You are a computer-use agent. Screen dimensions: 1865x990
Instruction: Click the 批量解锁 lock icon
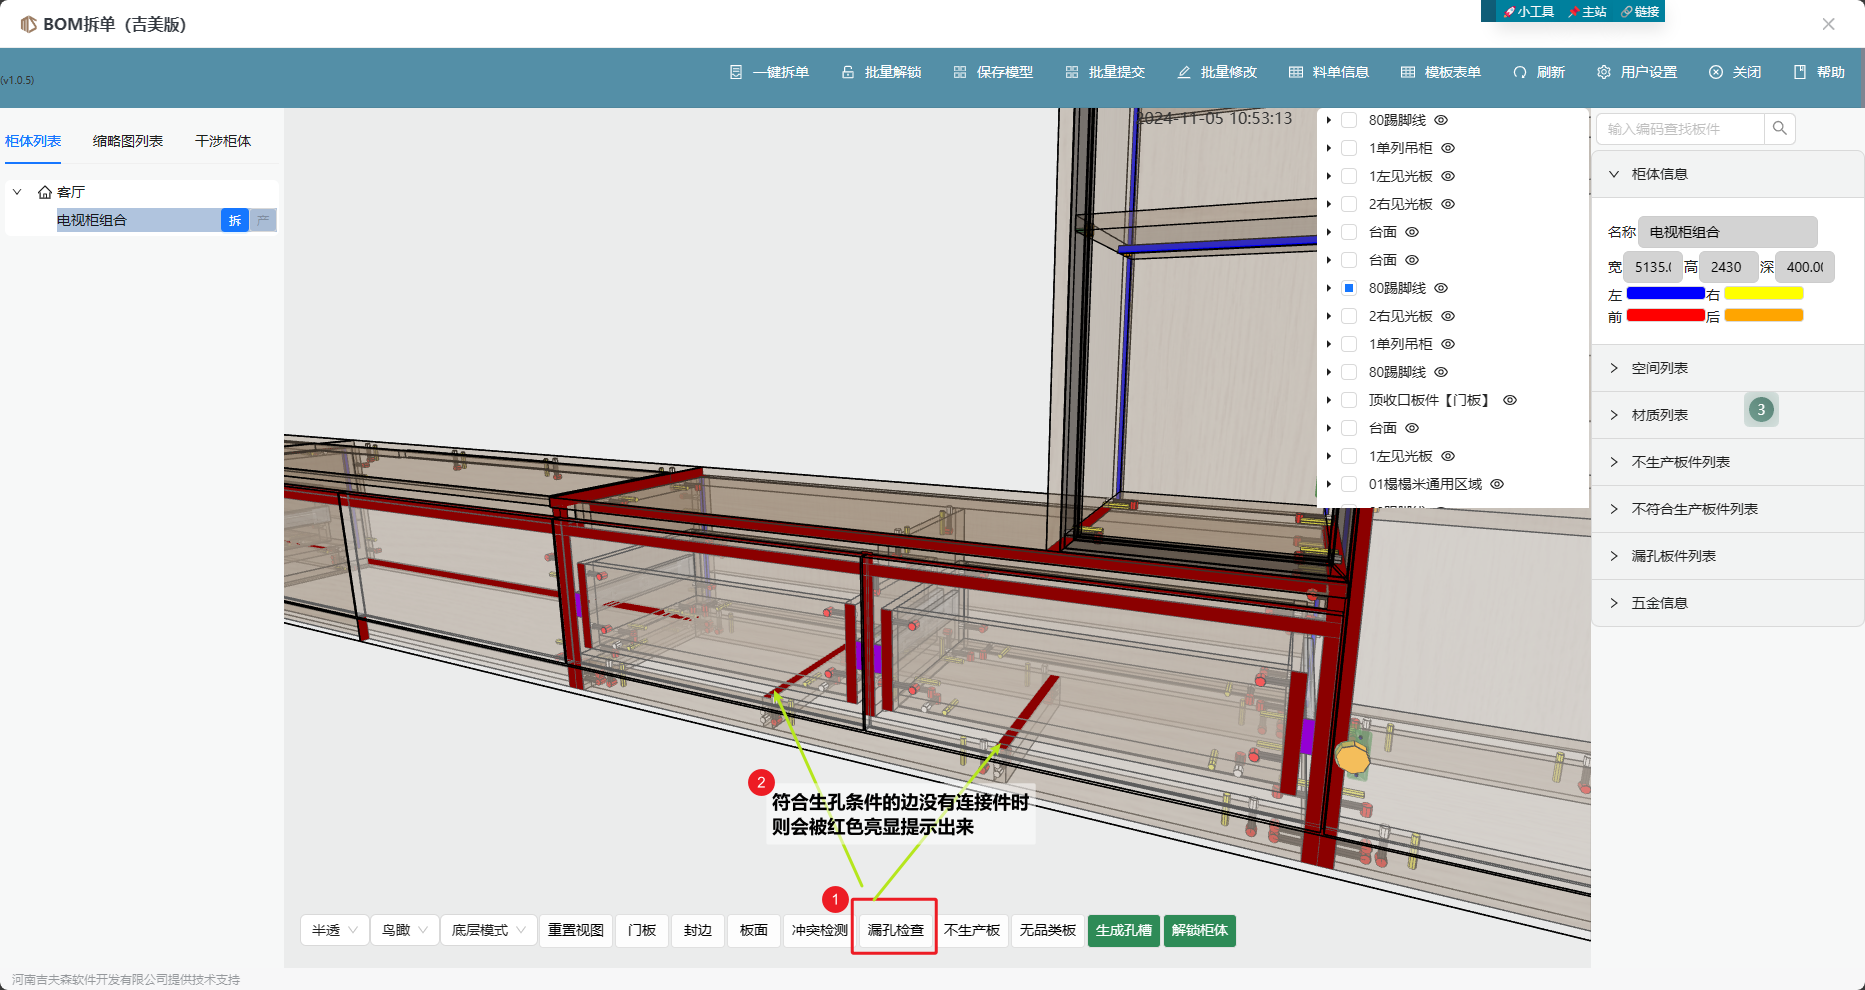(x=848, y=72)
